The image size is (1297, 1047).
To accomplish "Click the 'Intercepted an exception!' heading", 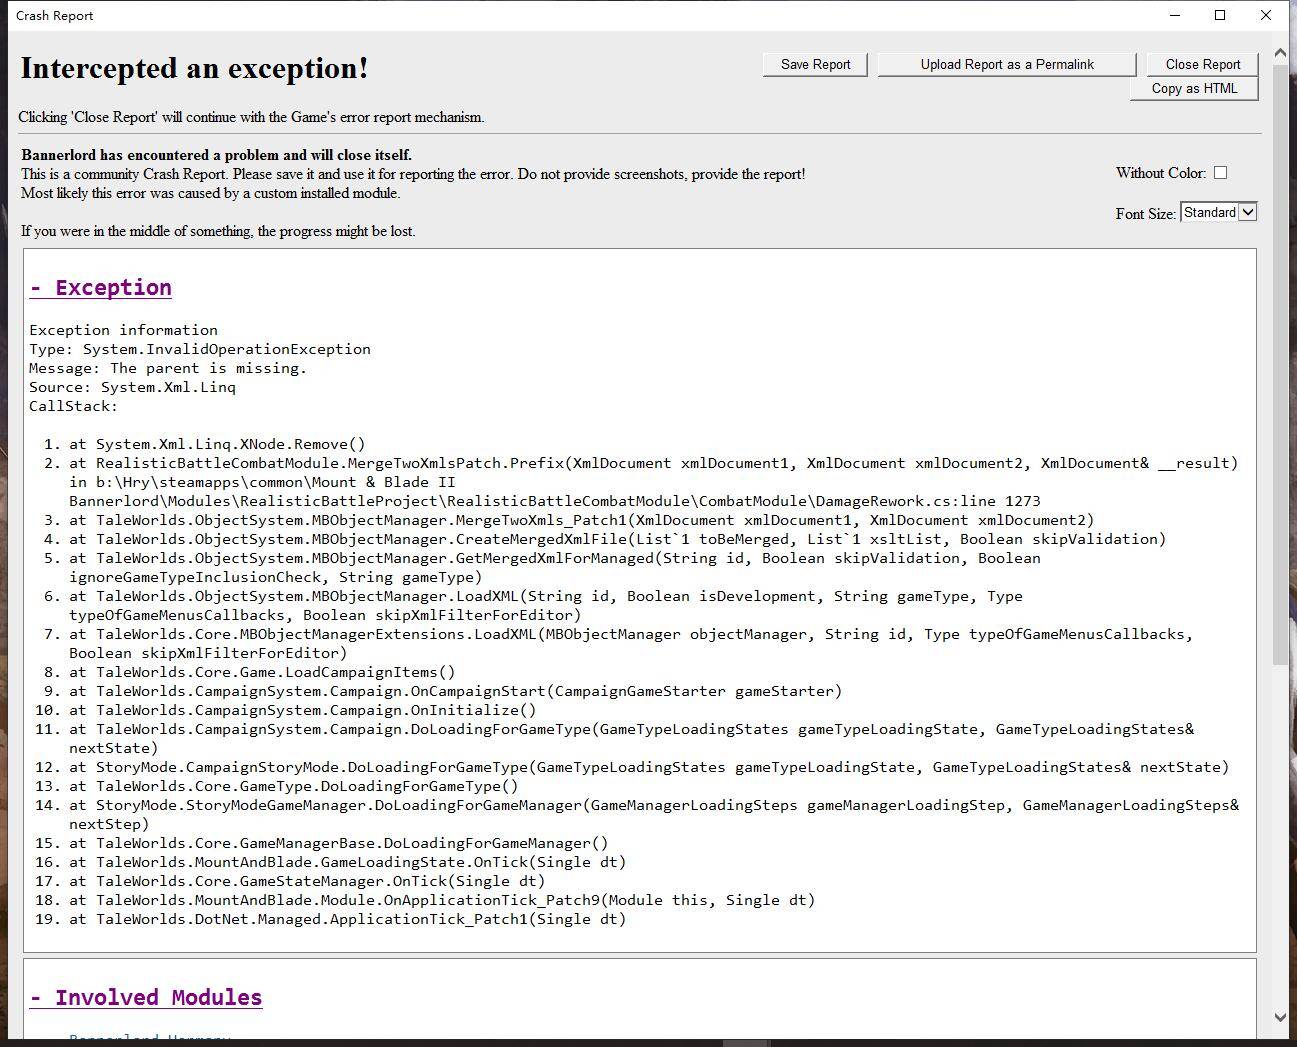I will pyautogui.click(x=195, y=68).
